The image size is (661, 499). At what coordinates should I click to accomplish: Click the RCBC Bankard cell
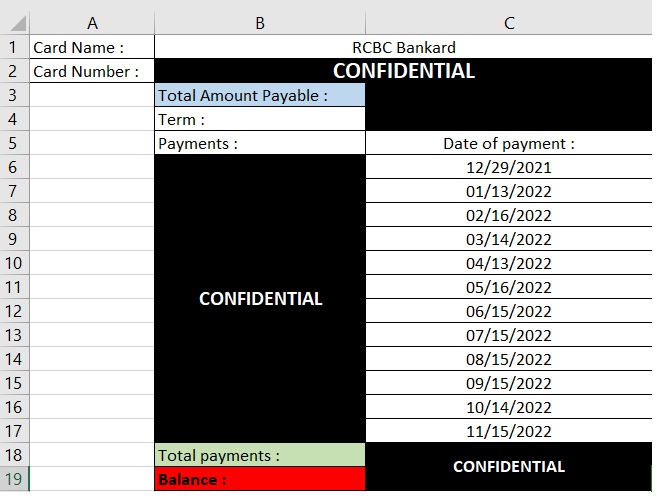pyautogui.click(x=403, y=47)
